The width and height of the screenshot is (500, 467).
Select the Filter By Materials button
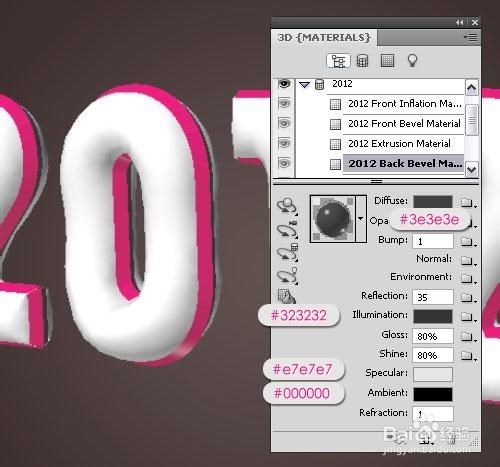click(x=387, y=61)
